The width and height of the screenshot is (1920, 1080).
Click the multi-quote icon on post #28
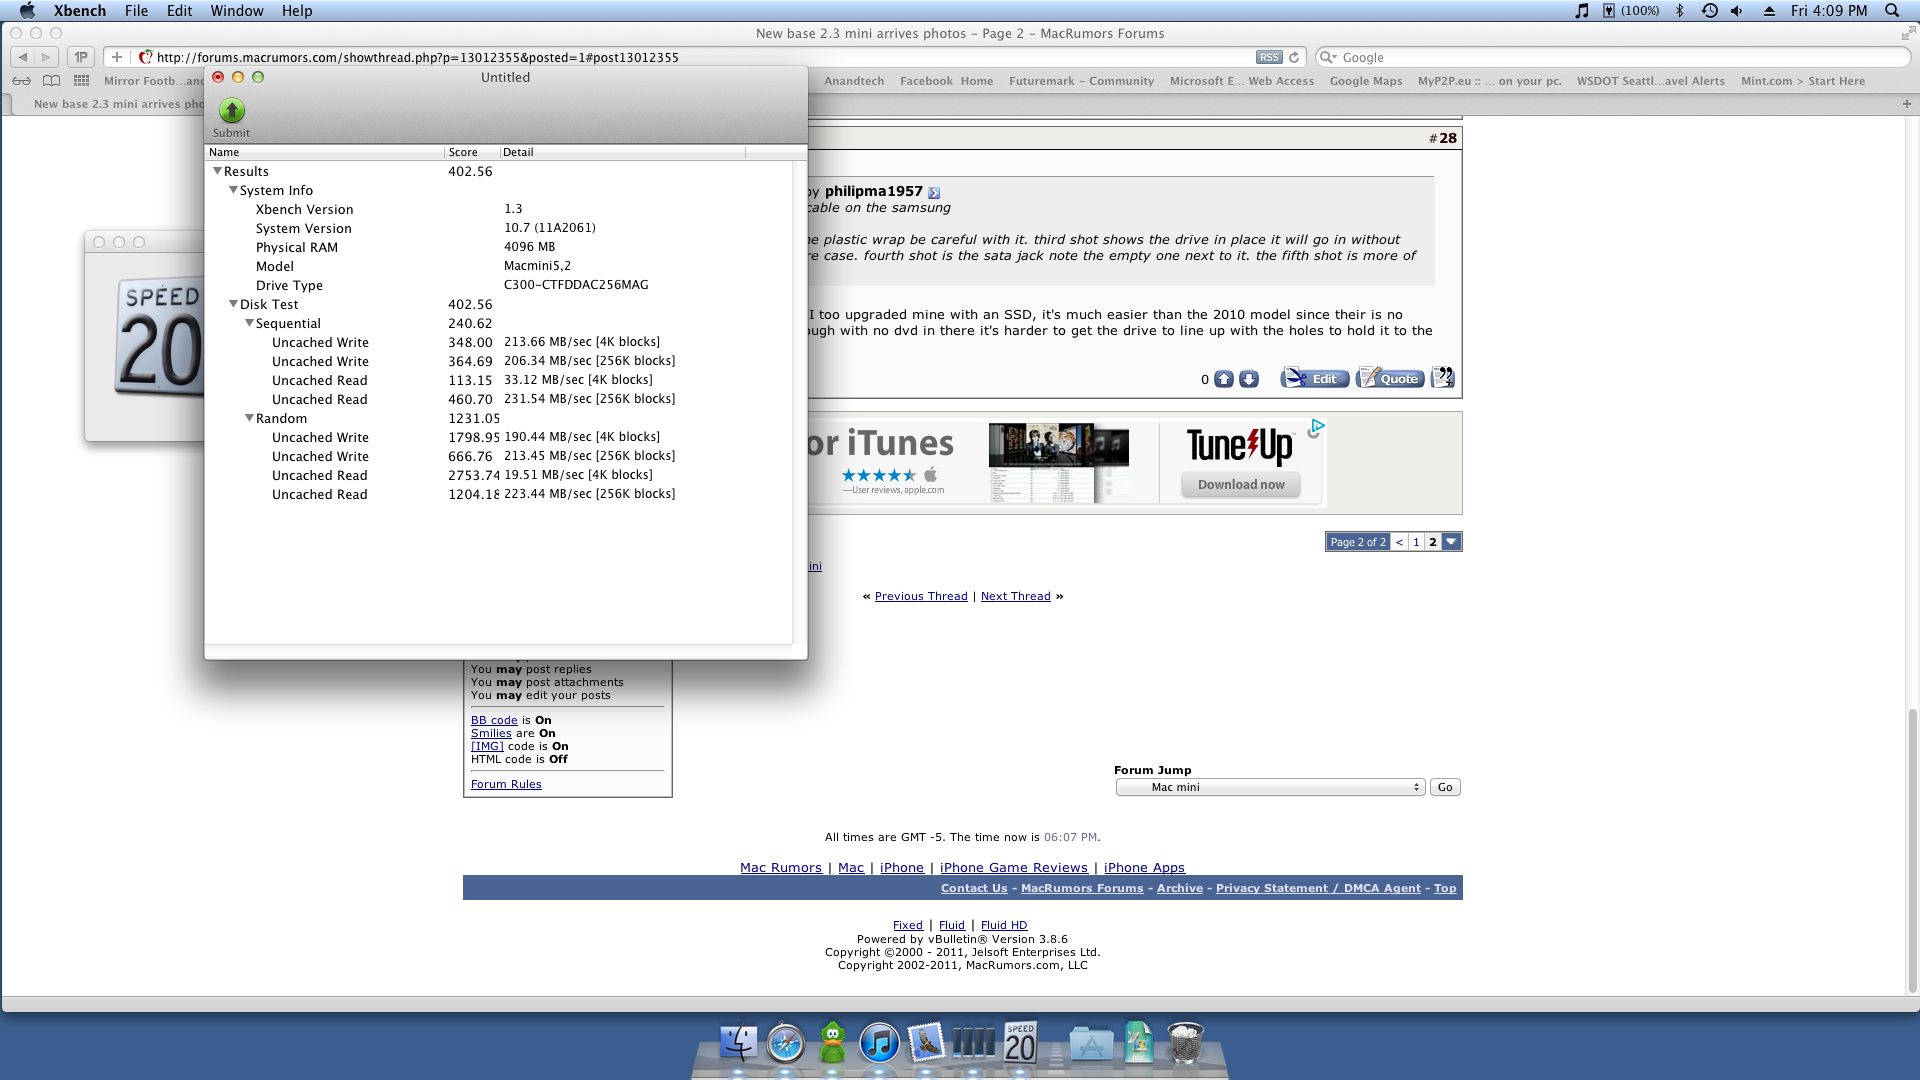pyautogui.click(x=1442, y=378)
